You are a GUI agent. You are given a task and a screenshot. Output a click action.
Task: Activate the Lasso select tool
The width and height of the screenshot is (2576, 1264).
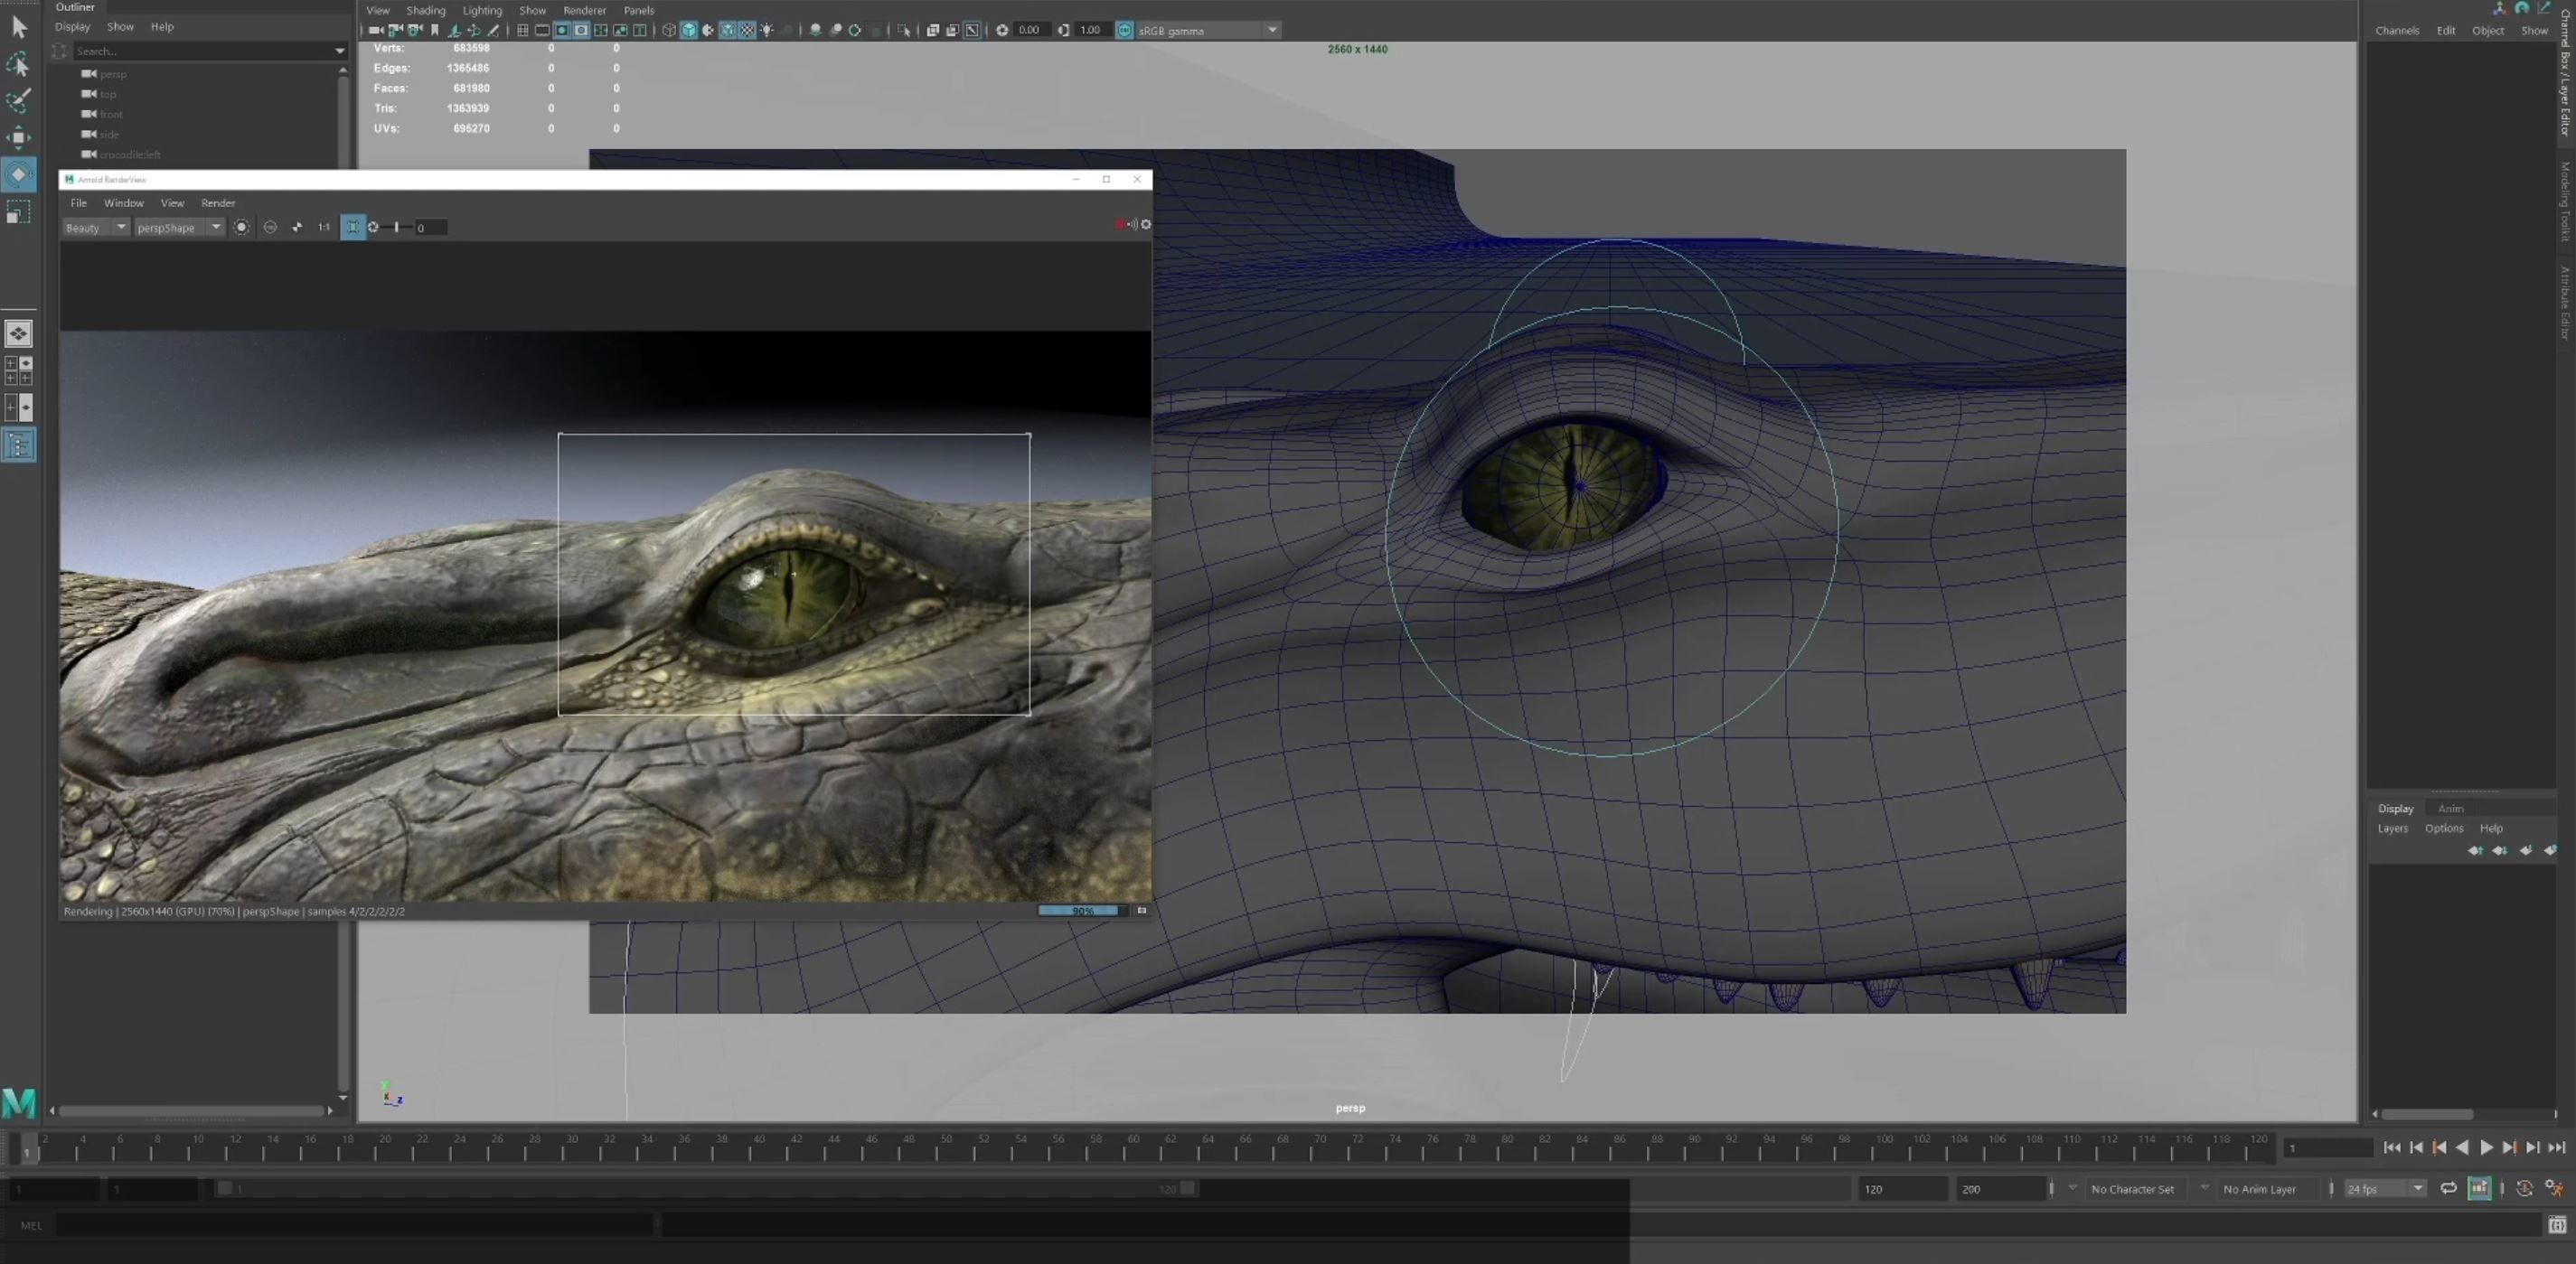click(18, 64)
